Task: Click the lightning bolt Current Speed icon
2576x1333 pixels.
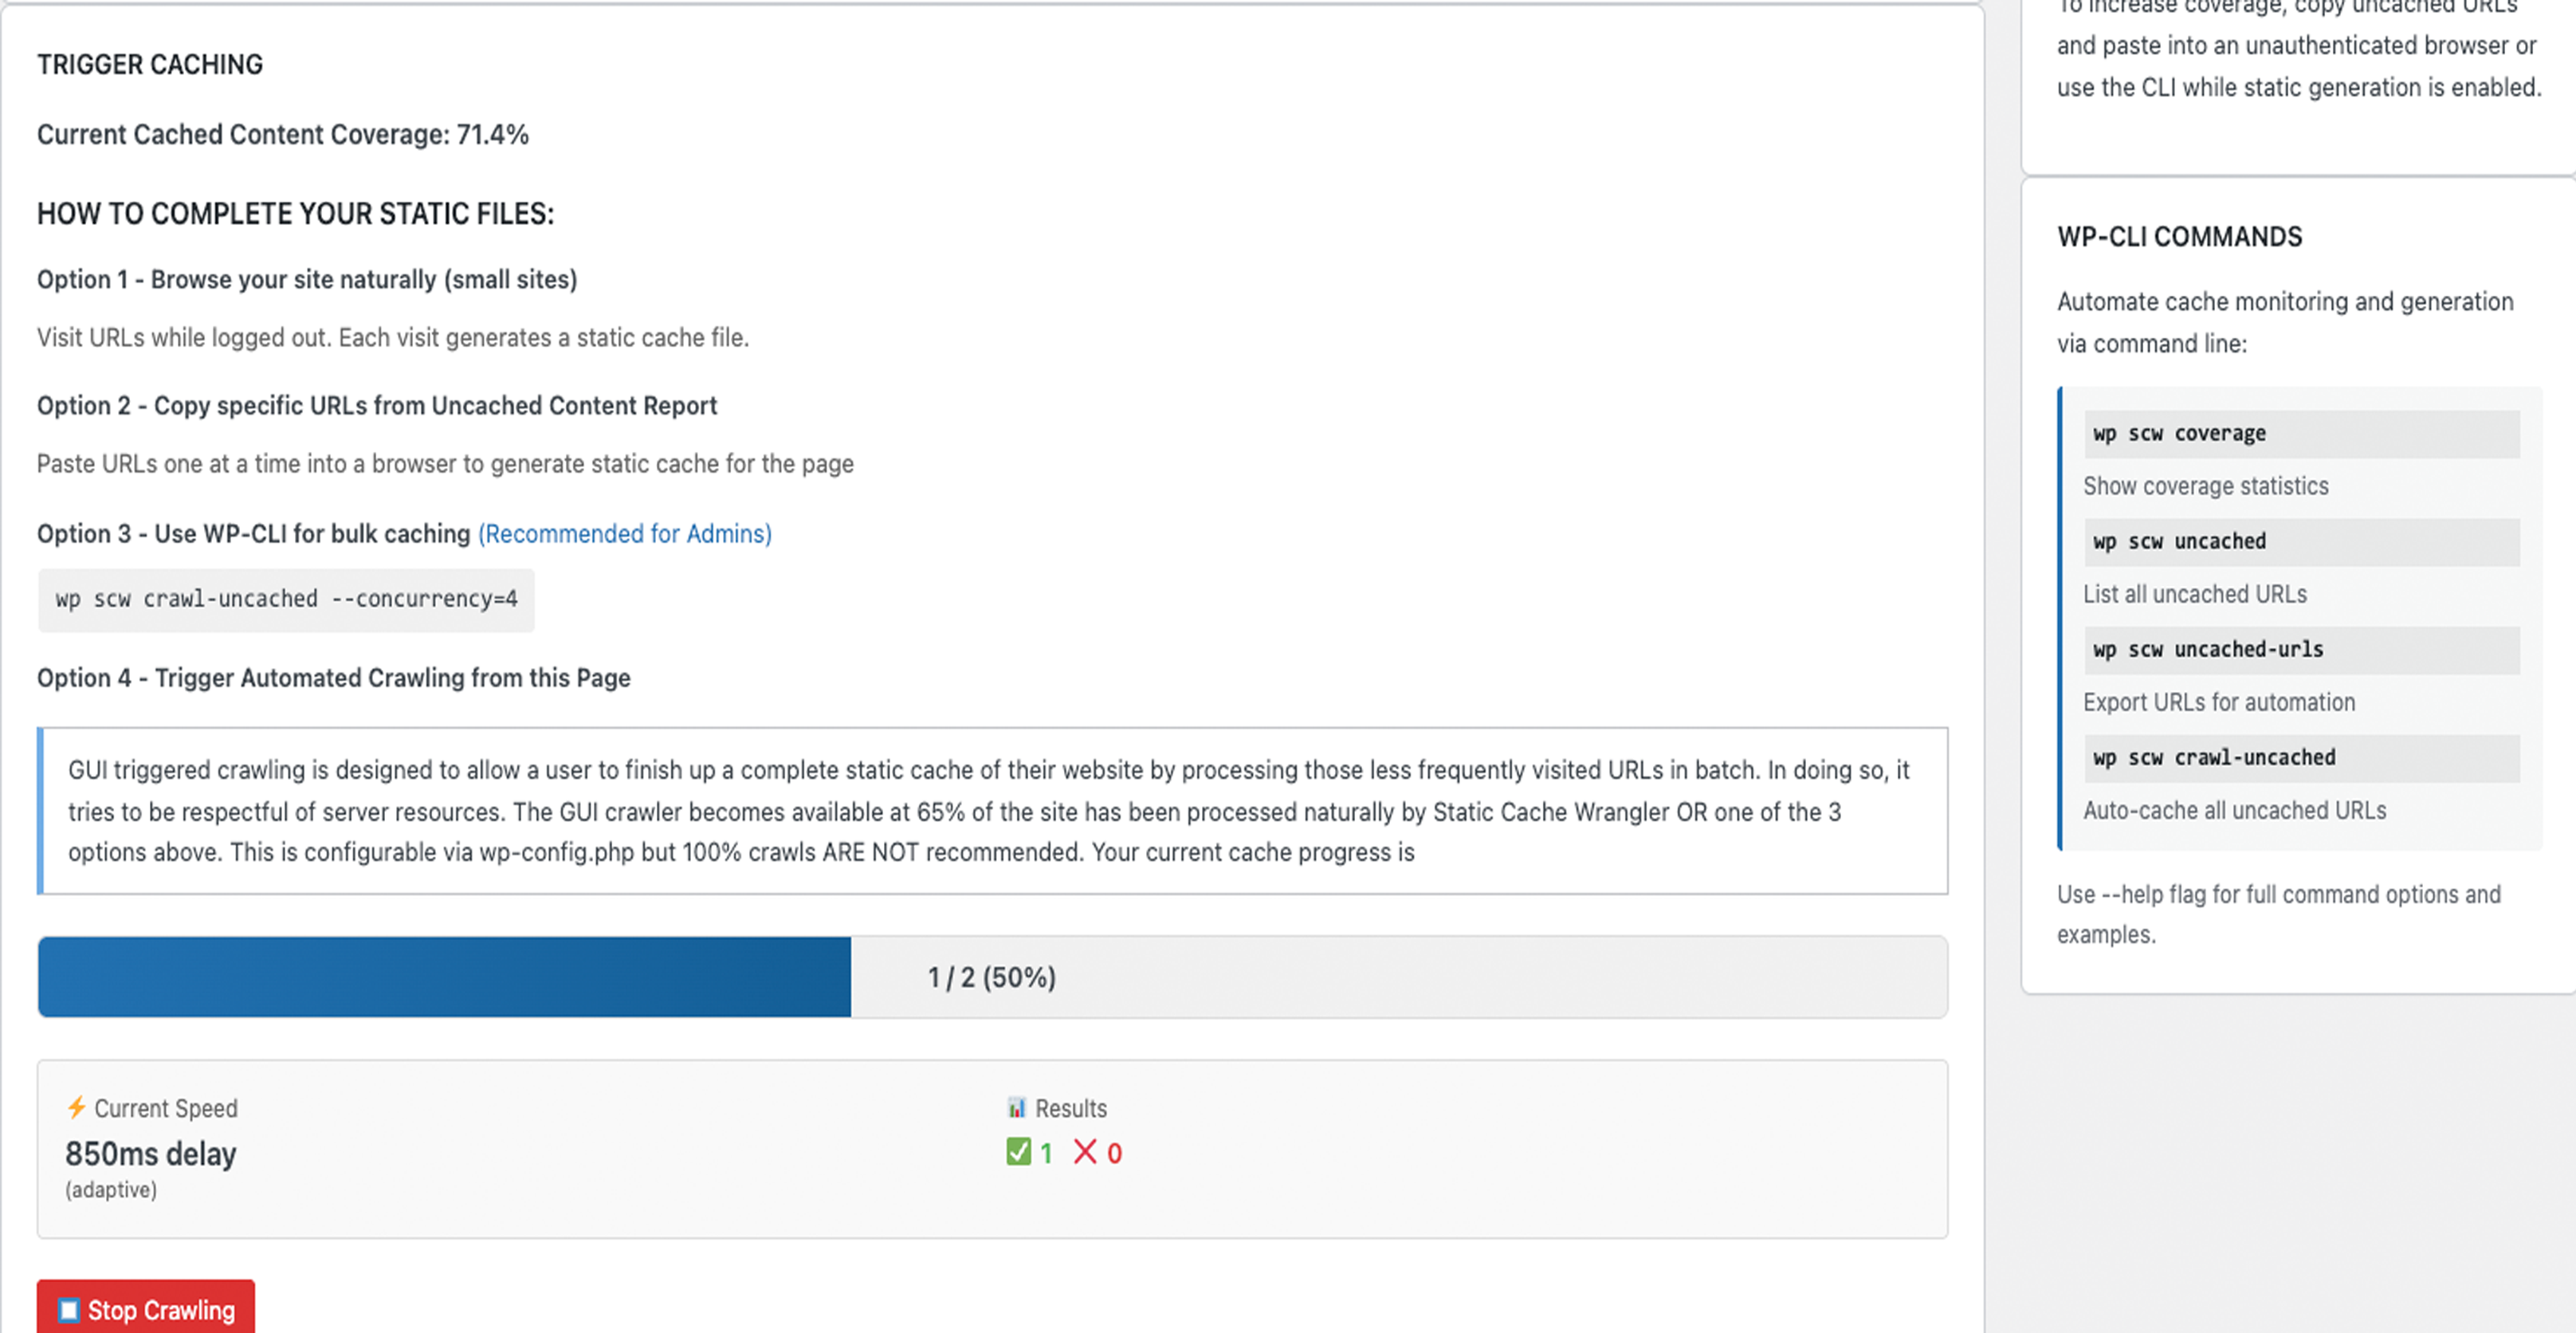Action: point(76,1107)
